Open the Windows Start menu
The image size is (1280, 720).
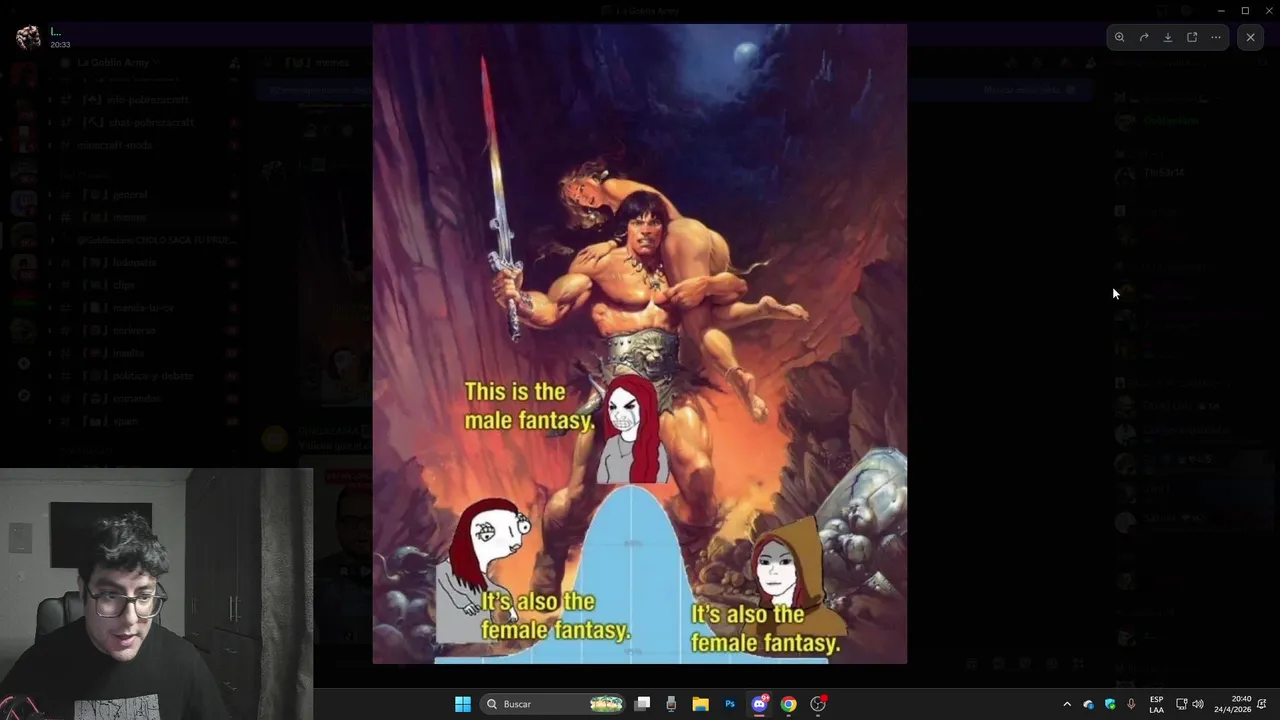pyautogui.click(x=463, y=704)
